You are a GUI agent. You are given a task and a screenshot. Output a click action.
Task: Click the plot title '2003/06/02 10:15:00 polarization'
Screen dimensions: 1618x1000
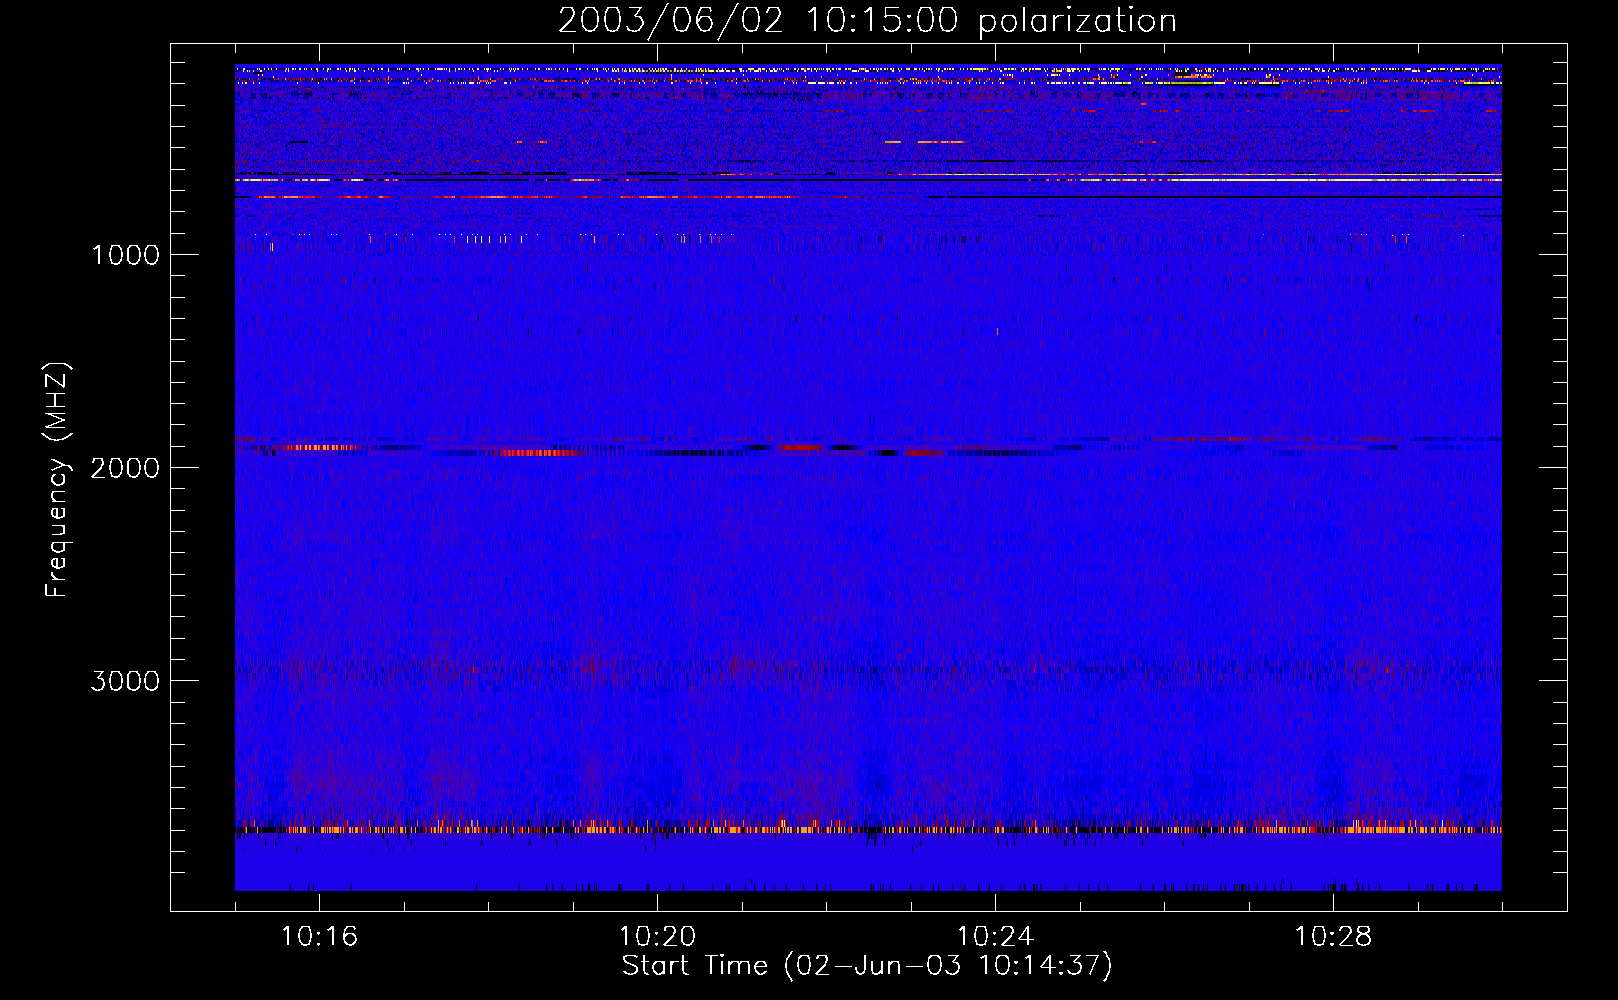(x=867, y=21)
